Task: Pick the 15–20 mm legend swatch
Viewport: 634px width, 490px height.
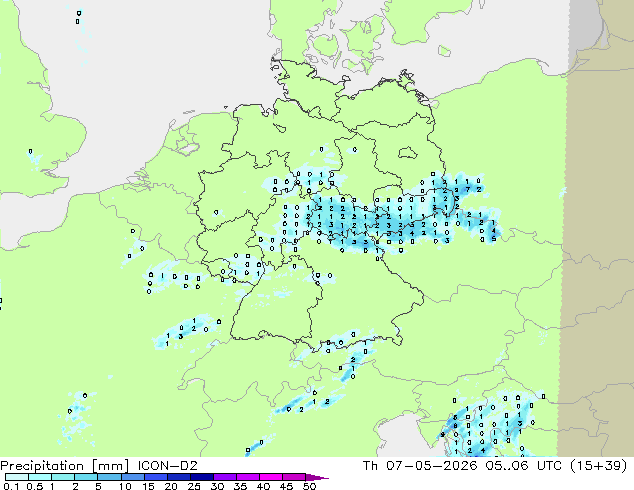Action: click(x=156, y=477)
